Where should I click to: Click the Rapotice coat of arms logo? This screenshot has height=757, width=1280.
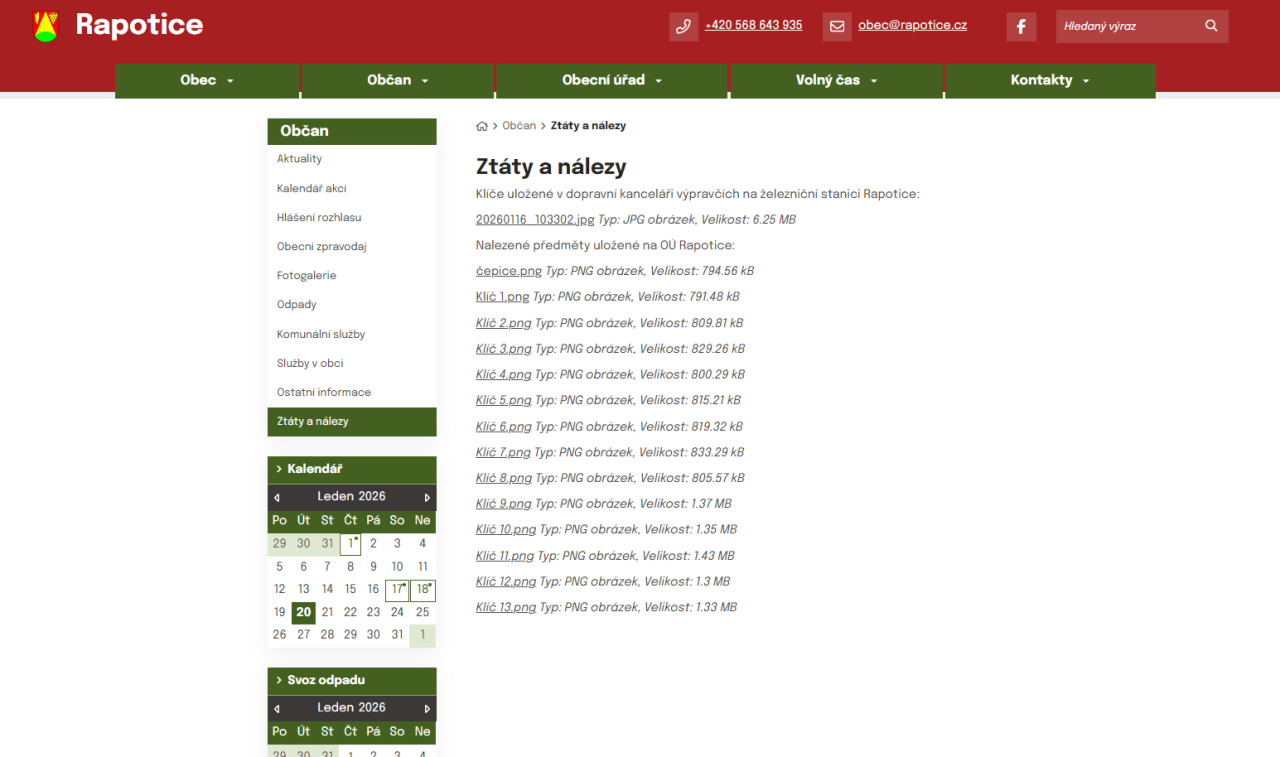pyautogui.click(x=46, y=26)
